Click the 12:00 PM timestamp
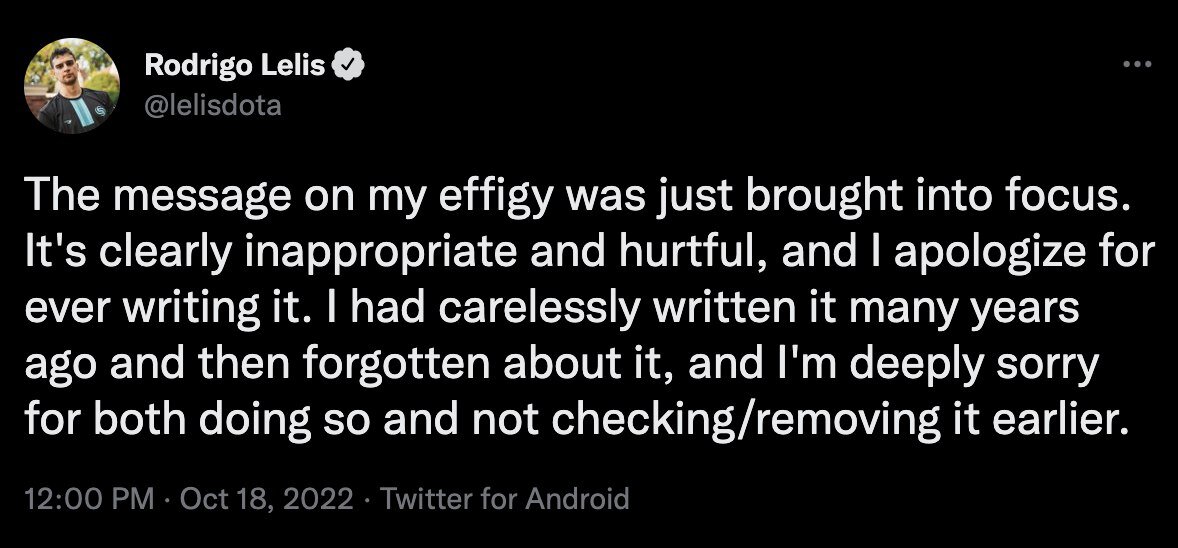1178x548 pixels. click(x=83, y=498)
